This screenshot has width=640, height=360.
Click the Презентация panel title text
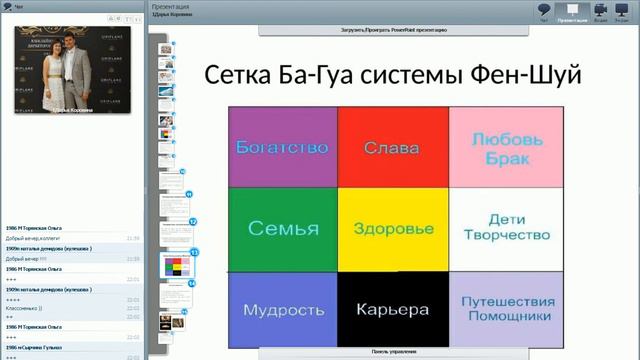170,7
